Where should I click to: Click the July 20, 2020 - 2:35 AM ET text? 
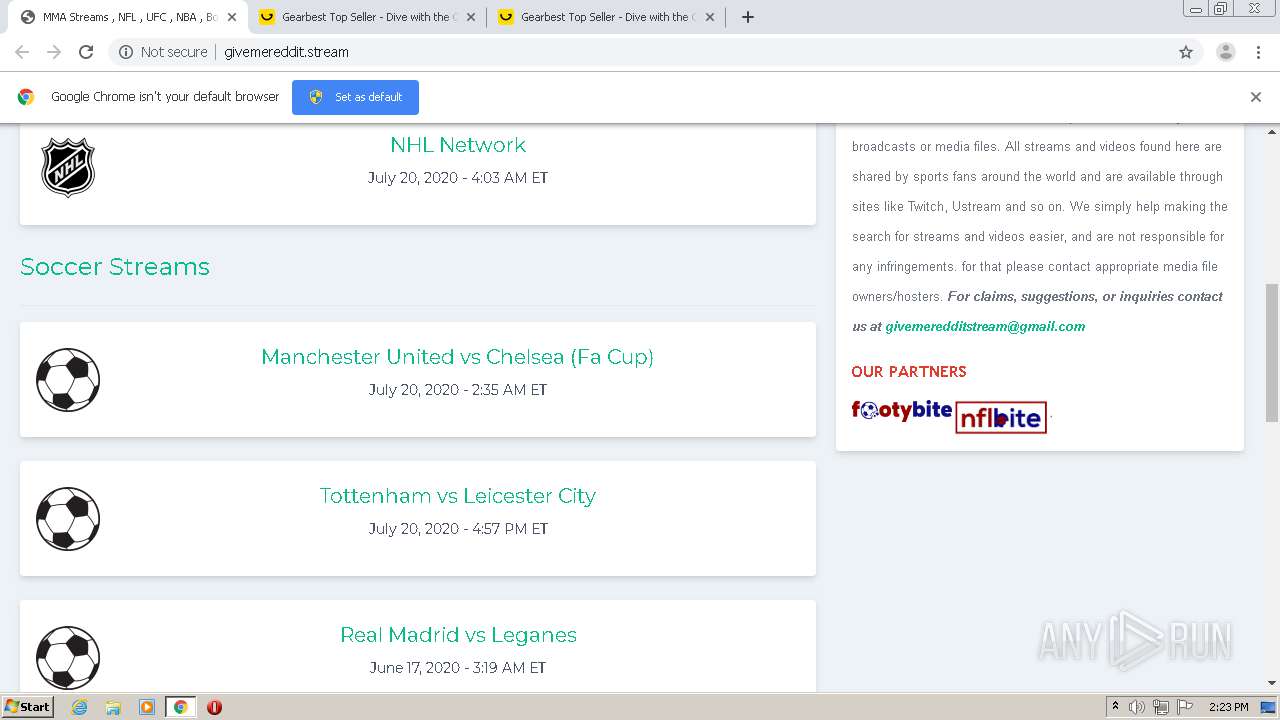point(458,390)
